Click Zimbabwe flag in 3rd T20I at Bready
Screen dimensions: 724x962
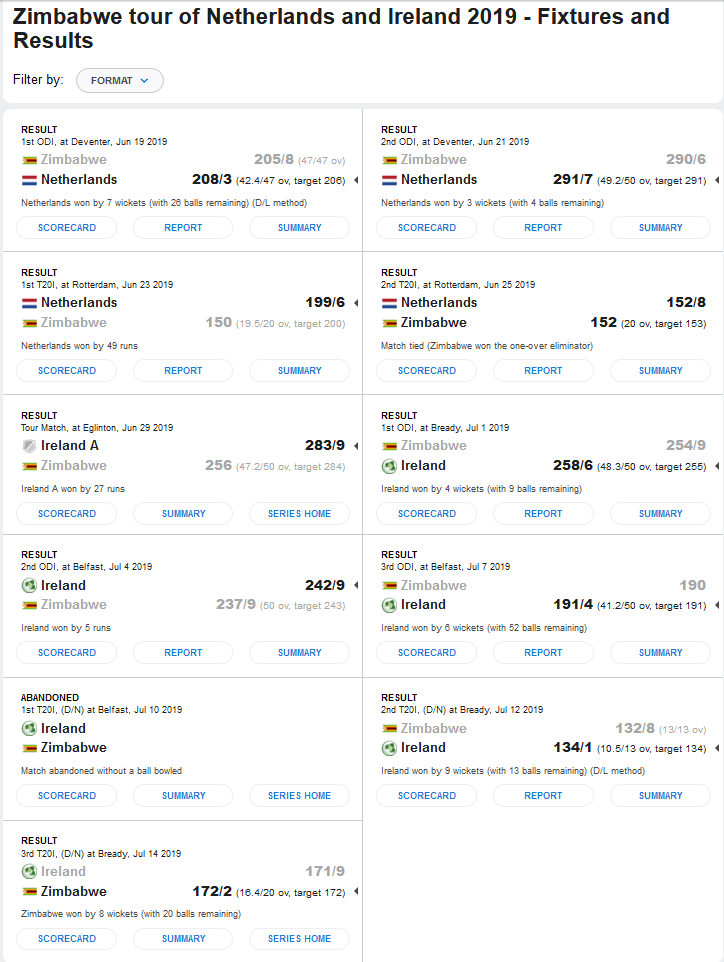point(29,892)
